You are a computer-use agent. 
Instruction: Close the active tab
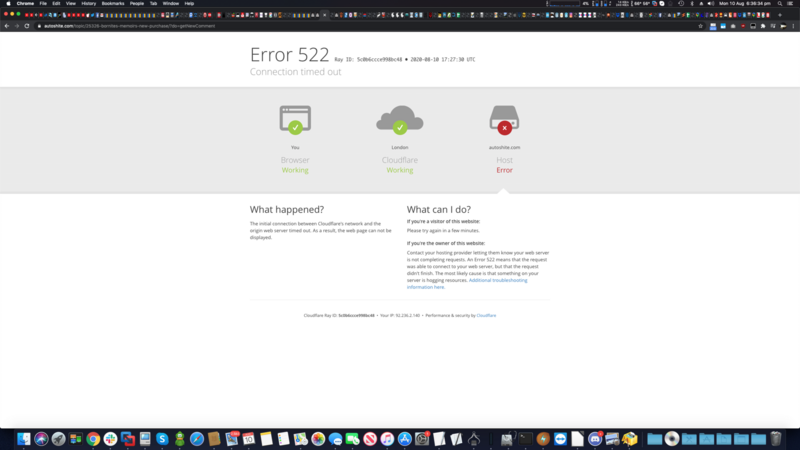(x=324, y=15)
